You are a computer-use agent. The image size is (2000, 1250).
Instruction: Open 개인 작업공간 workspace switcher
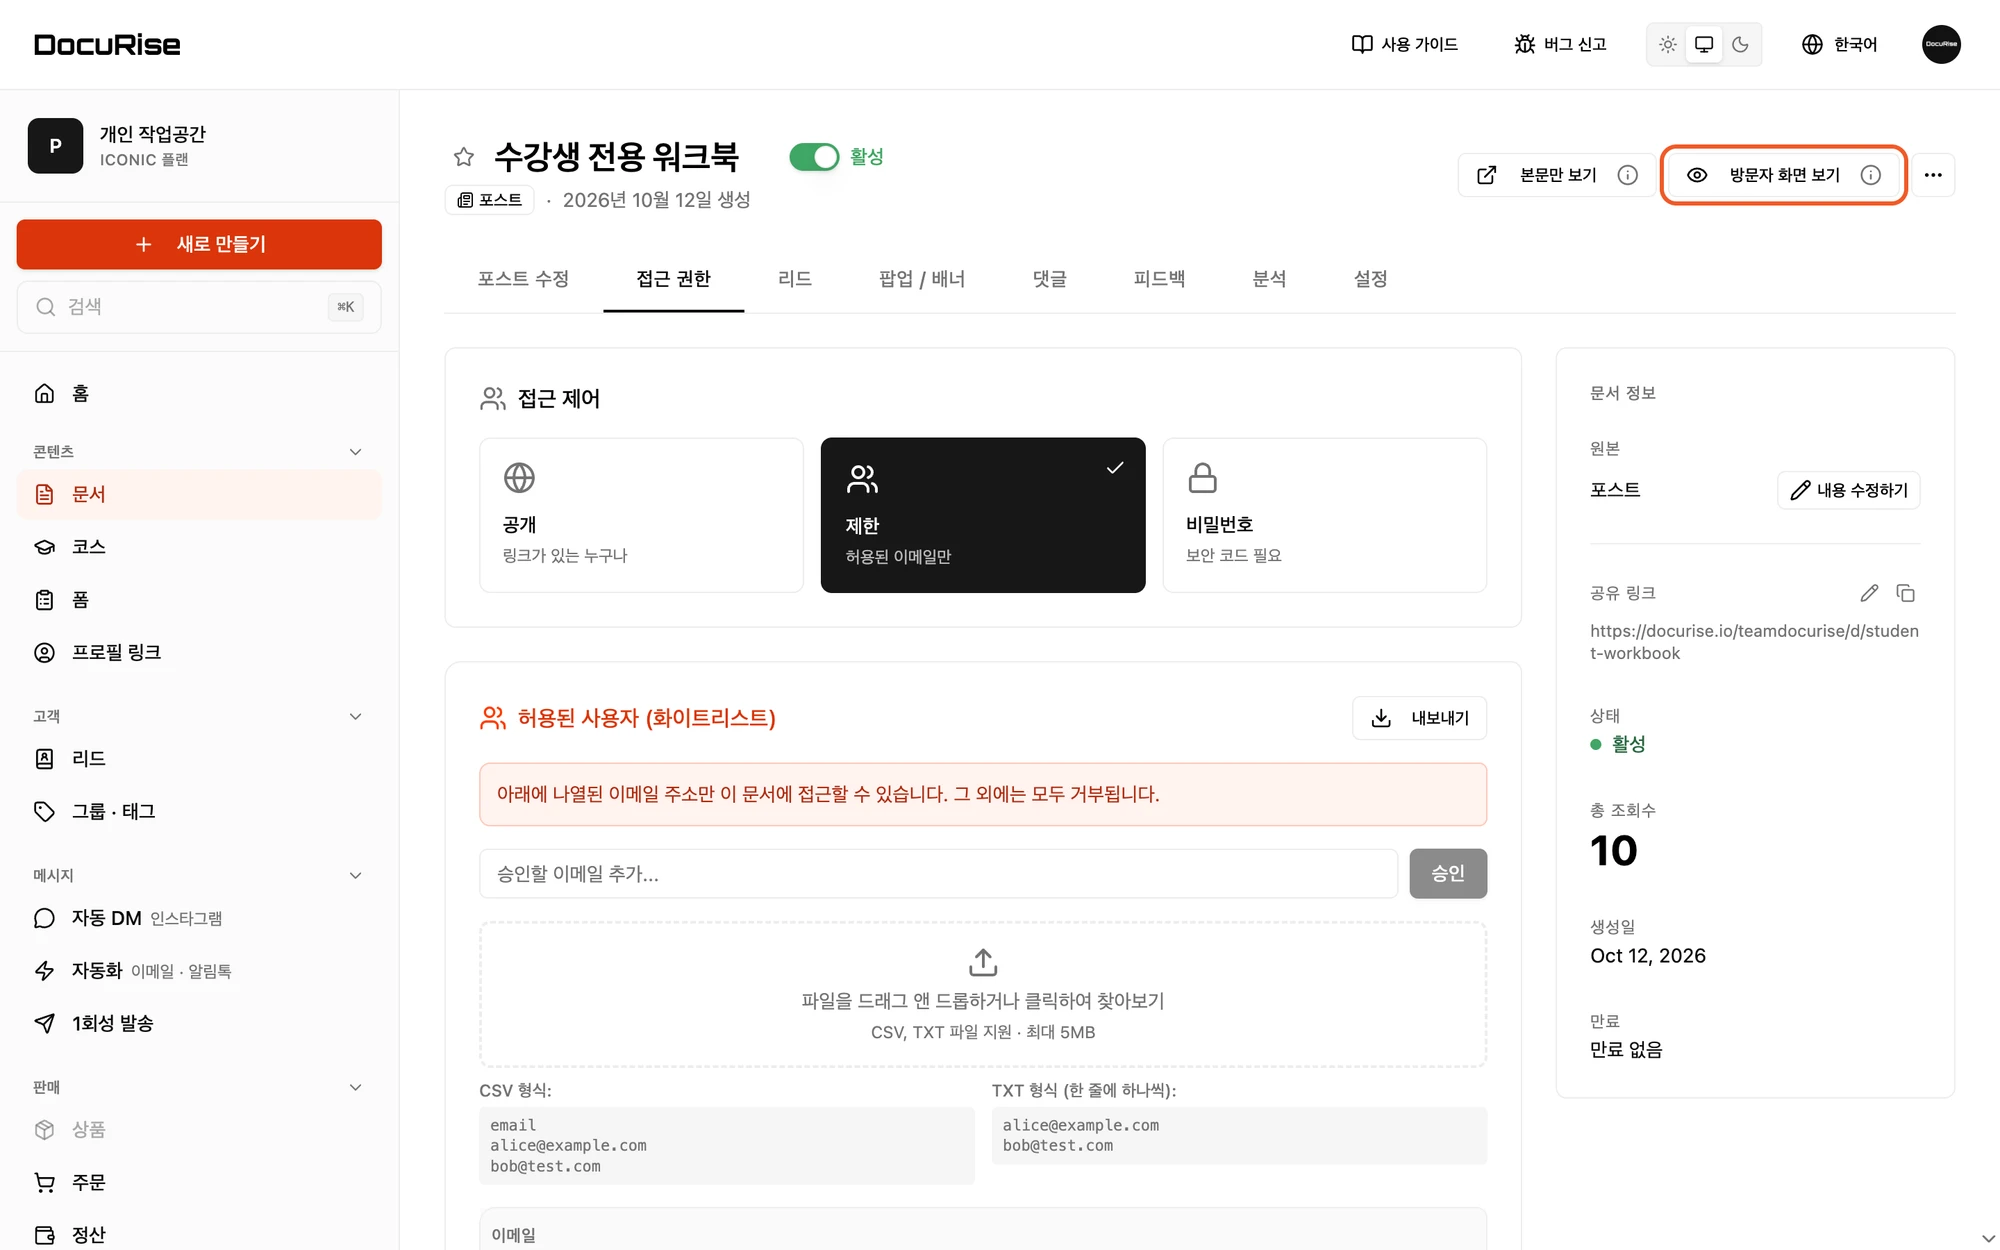pos(199,146)
